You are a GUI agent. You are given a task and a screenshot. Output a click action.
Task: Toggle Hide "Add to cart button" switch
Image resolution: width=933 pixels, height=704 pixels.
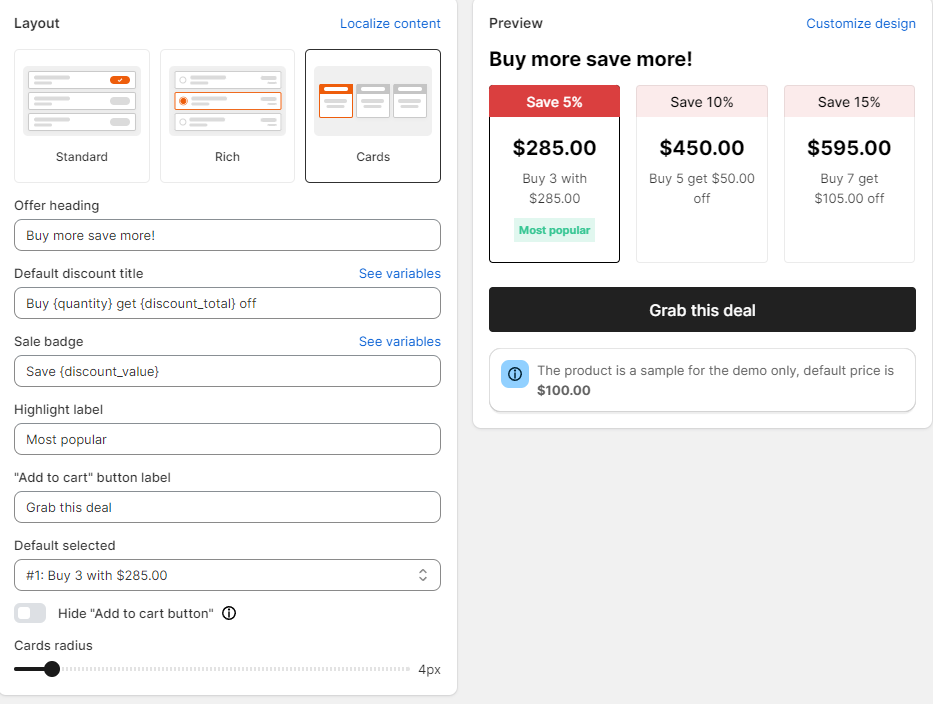(x=30, y=613)
